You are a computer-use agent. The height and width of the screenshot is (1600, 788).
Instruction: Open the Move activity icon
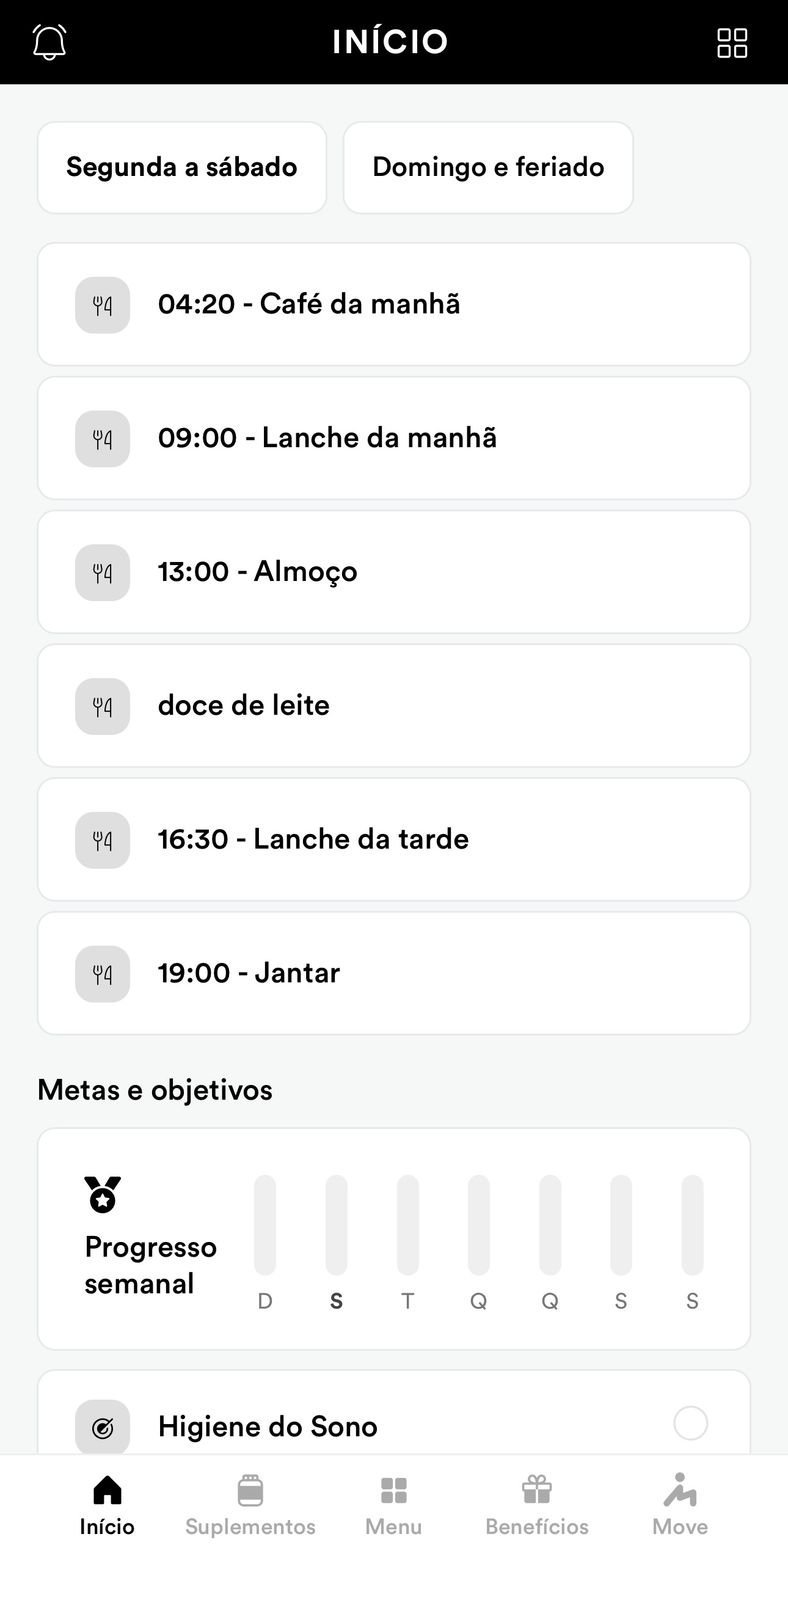point(680,1490)
